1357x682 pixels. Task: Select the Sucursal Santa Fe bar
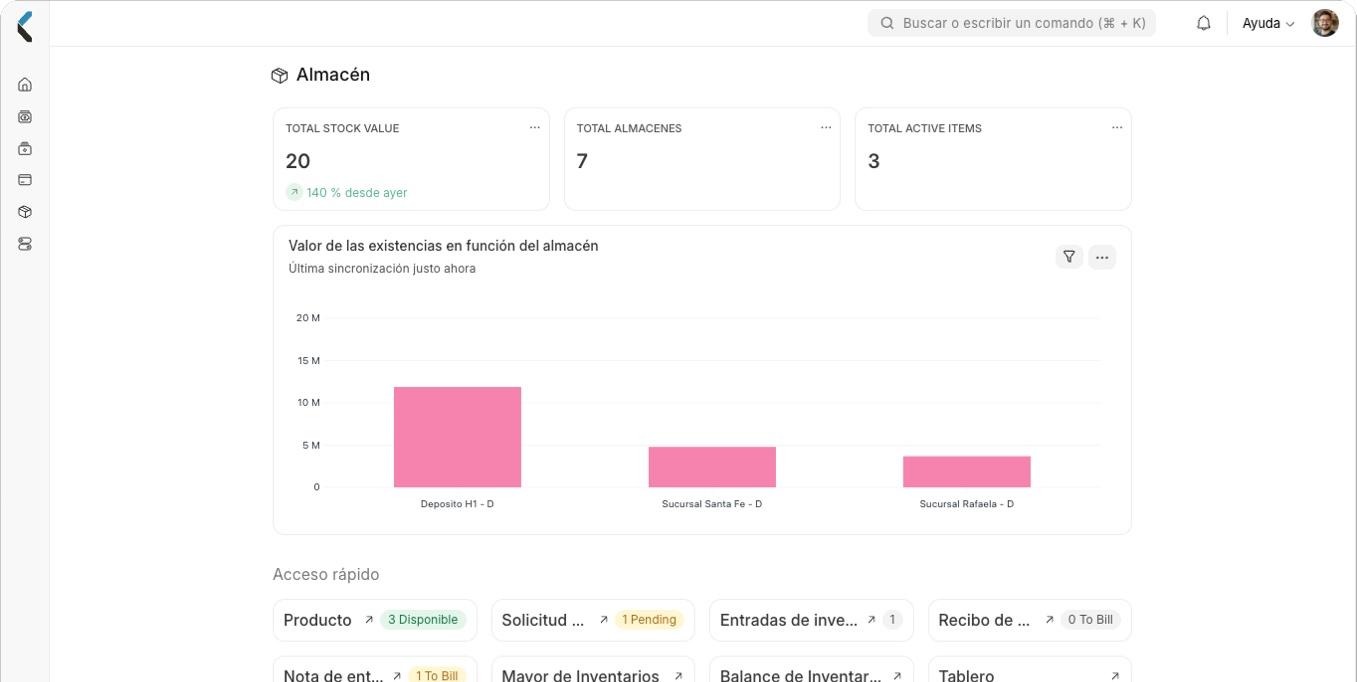(712, 467)
